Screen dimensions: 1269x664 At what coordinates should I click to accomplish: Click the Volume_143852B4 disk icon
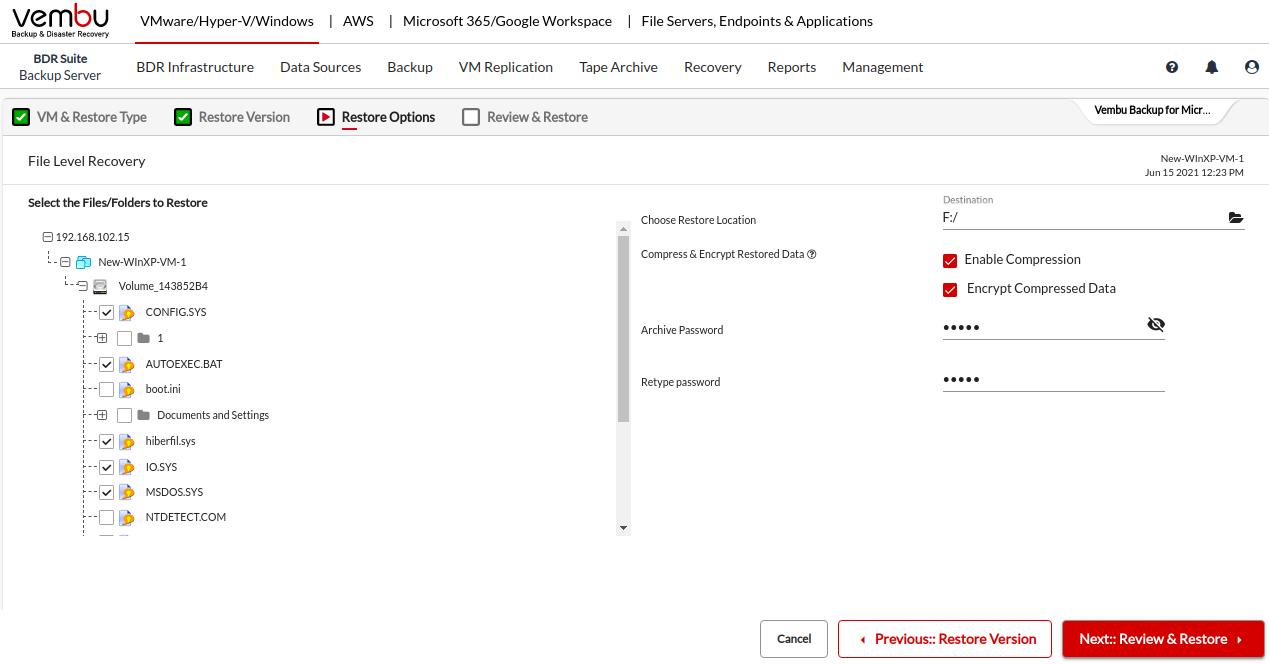click(100, 286)
